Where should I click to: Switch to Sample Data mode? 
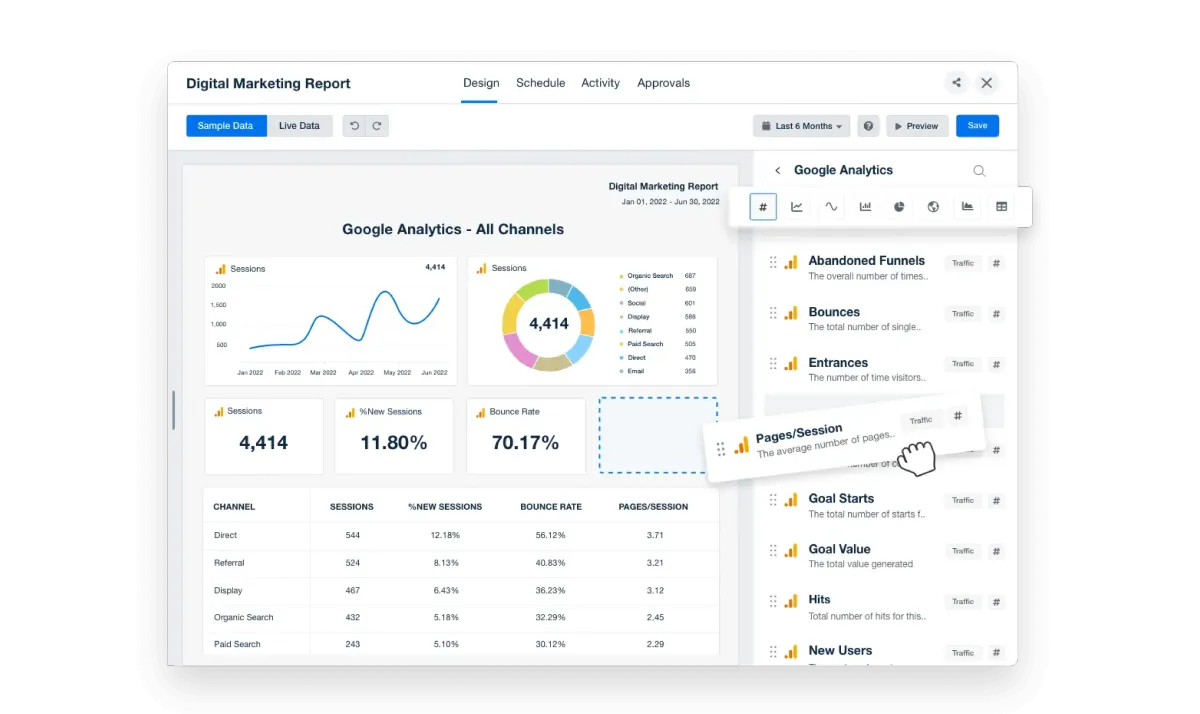[x=226, y=126]
